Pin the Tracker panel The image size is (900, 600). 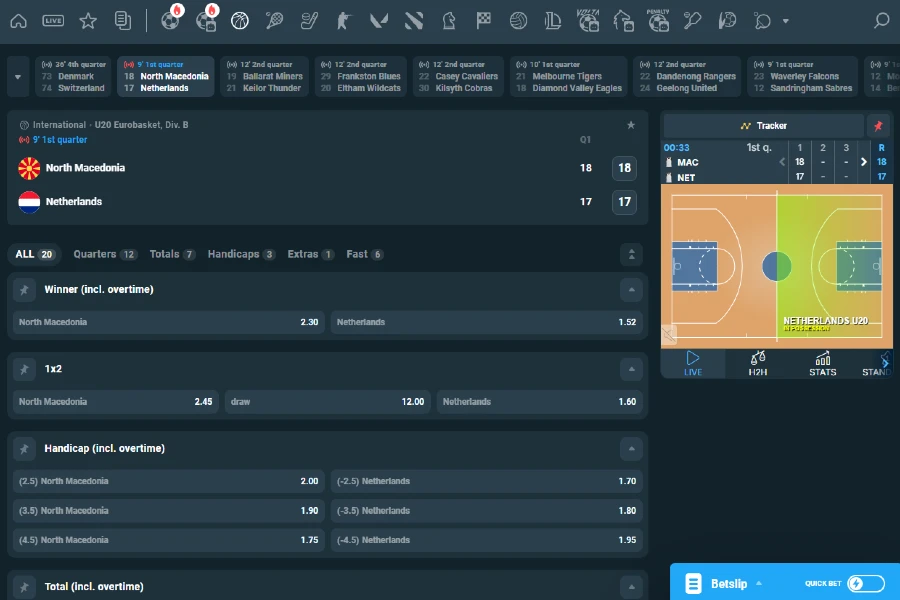(879, 125)
